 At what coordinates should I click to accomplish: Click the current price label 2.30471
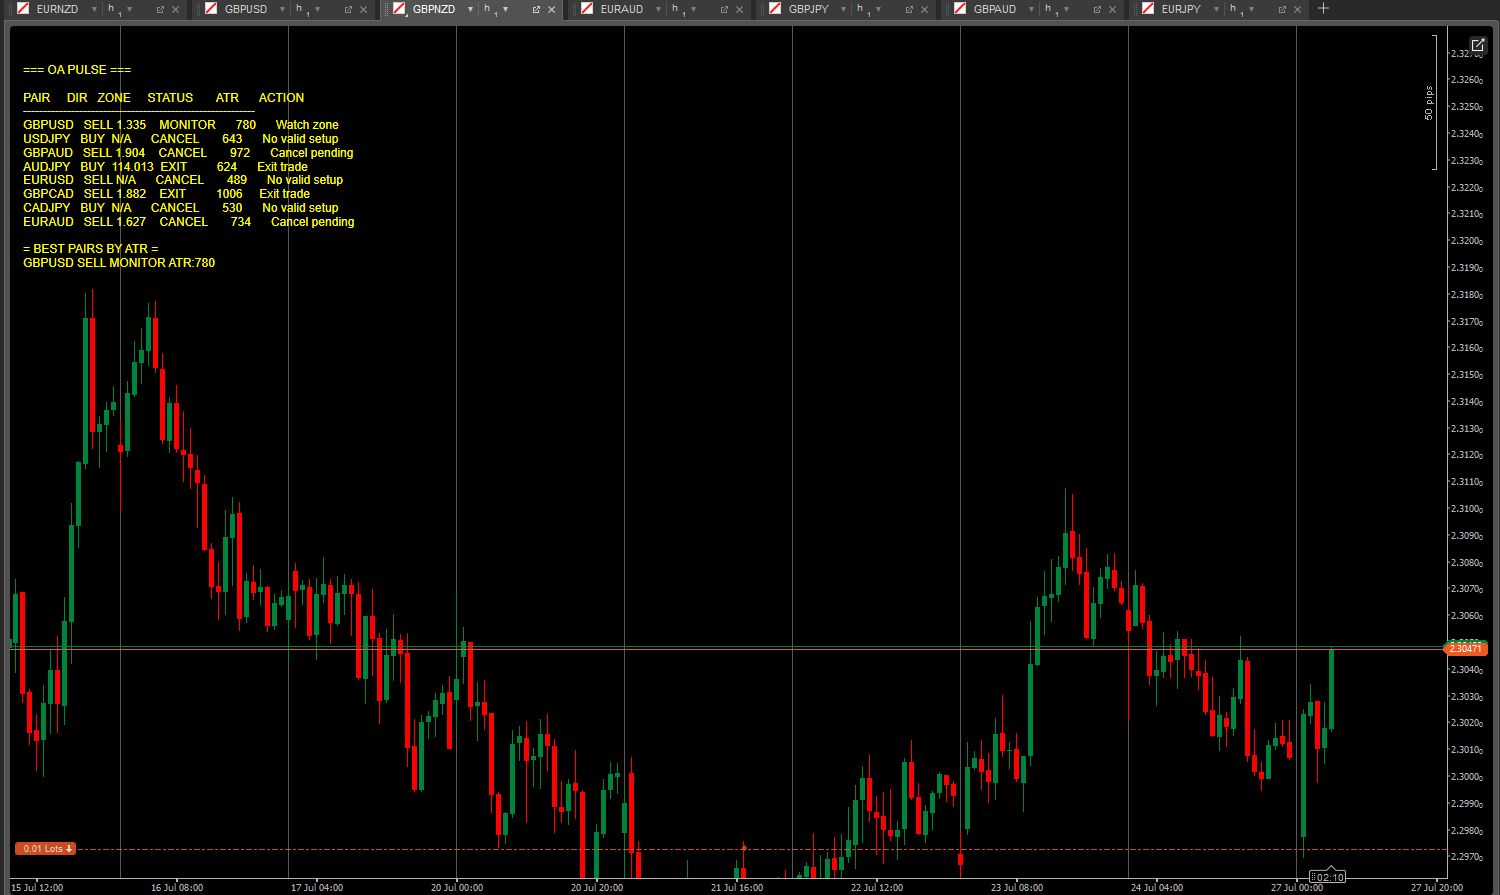pyautogui.click(x=1465, y=649)
